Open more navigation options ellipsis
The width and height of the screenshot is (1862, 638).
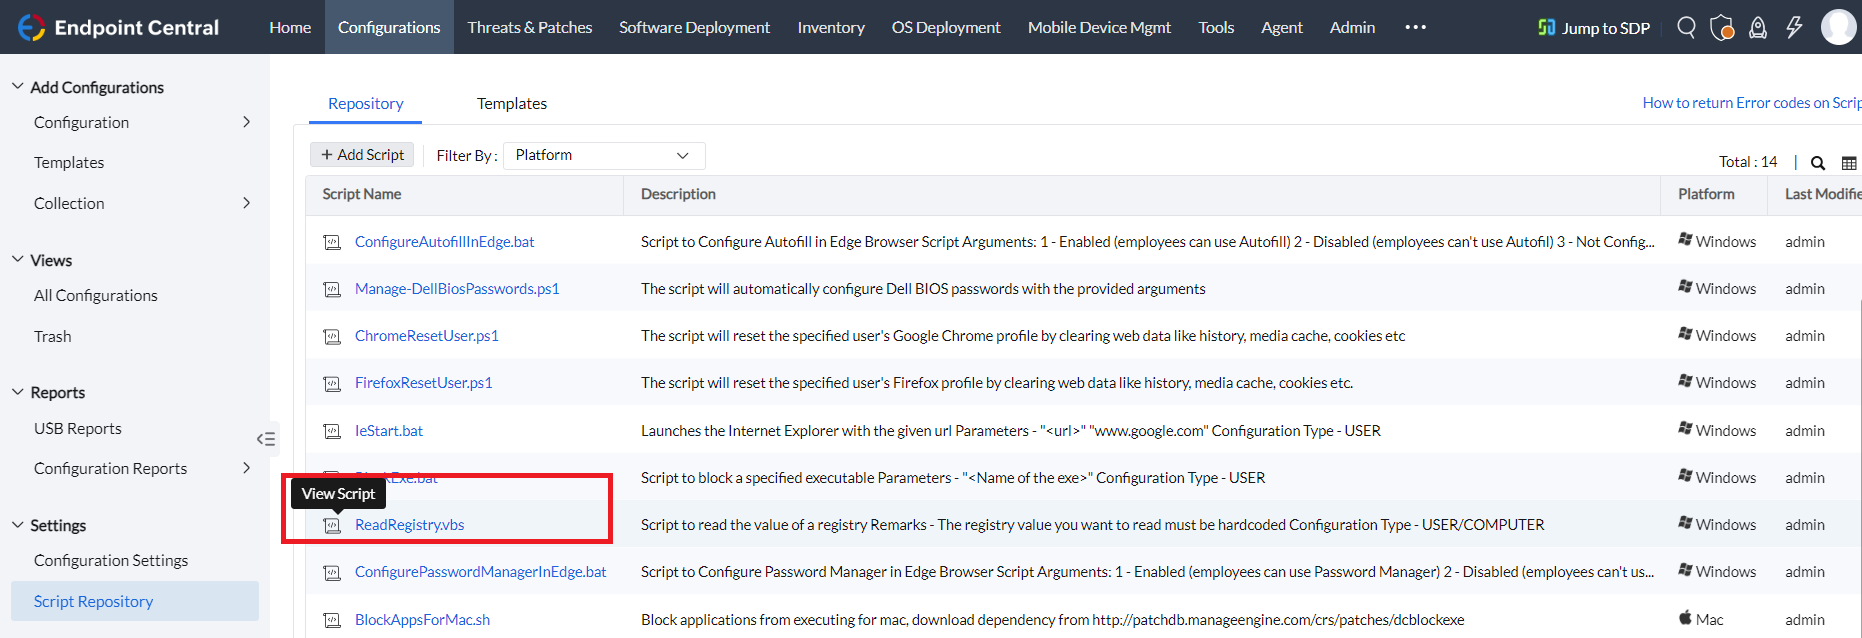click(1415, 27)
